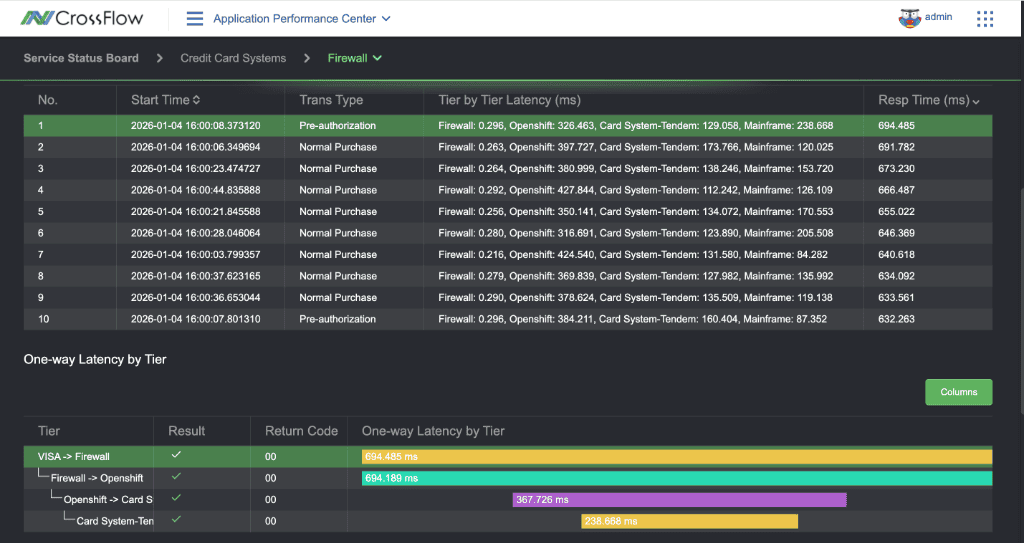This screenshot has height=543, width=1024.
Task: Click the admin user avatar
Action: (x=909, y=18)
